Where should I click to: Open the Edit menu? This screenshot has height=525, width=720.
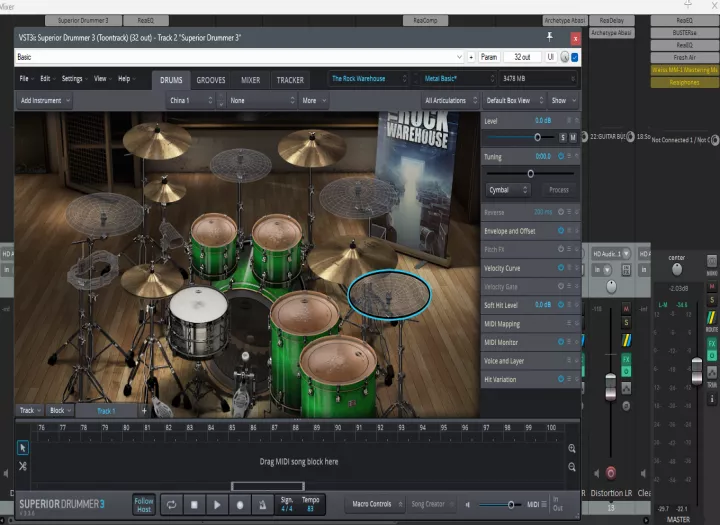47,79
